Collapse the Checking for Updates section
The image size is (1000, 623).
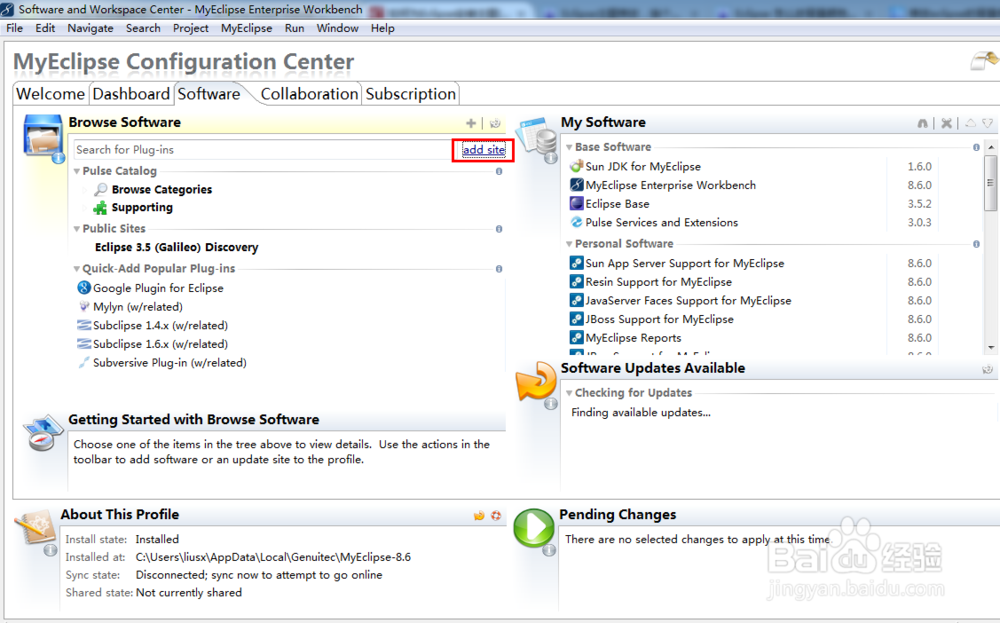(569, 393)
